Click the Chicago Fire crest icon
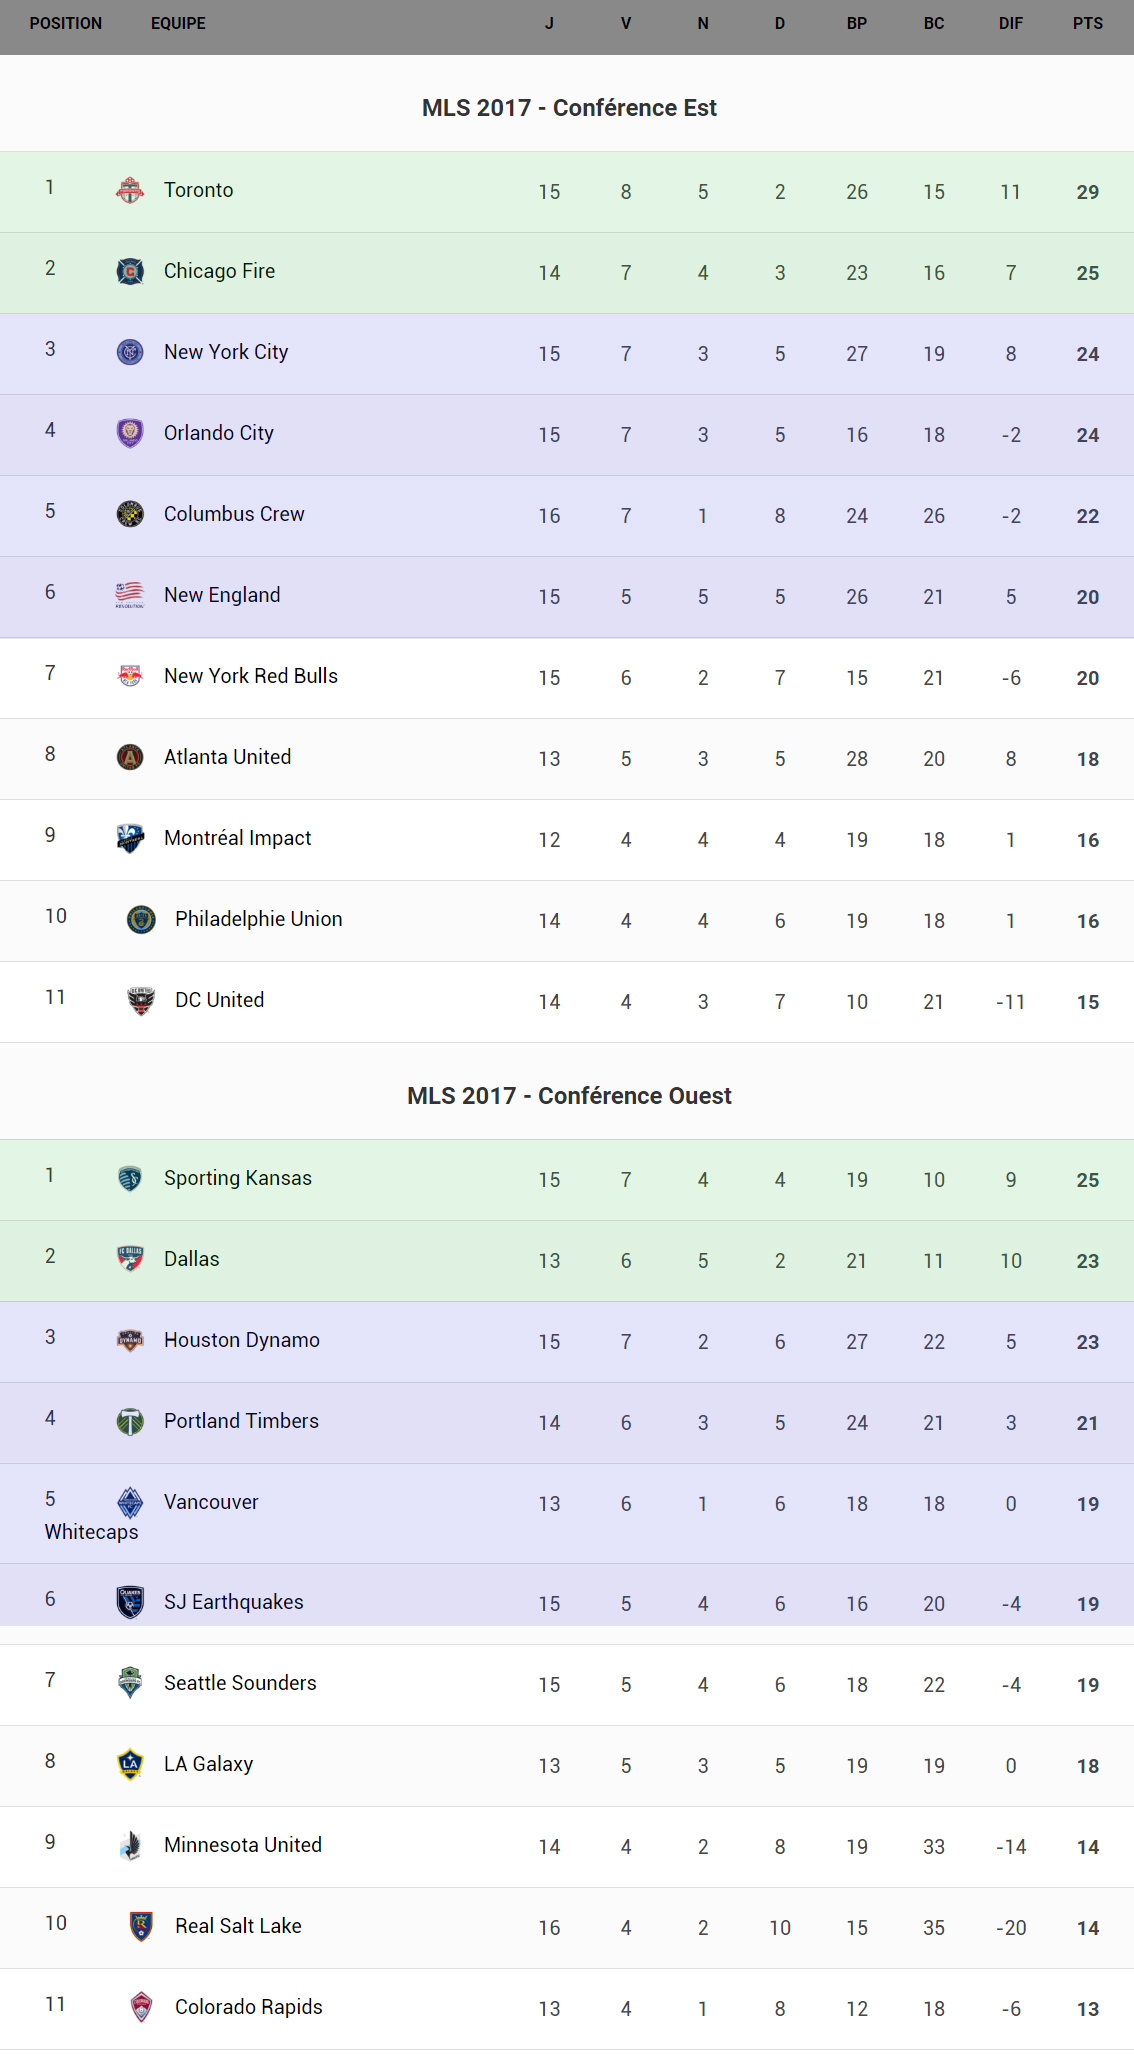 [130, 271]
